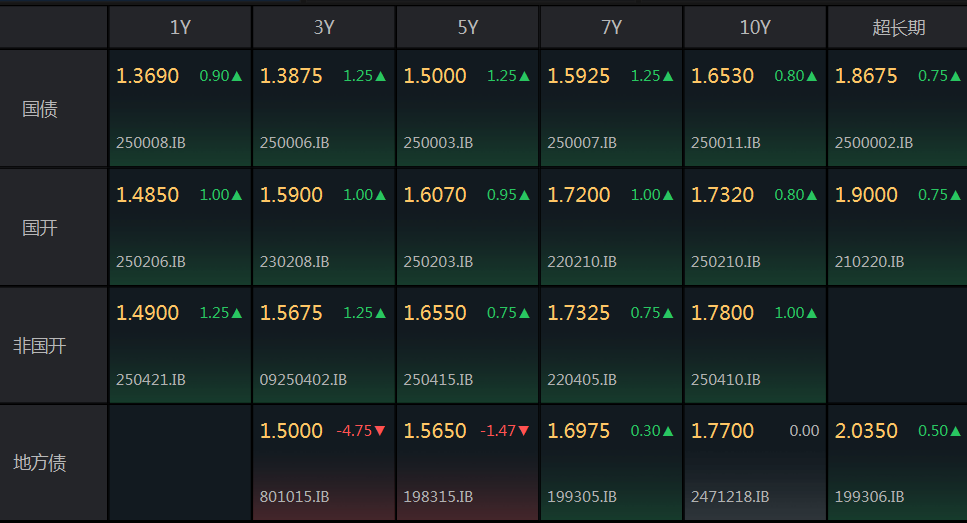Click the 非国开 10Y yield 1.7800
Viewport: 967px width, 523px height.
pyautogui.click(x=722, y=313)
